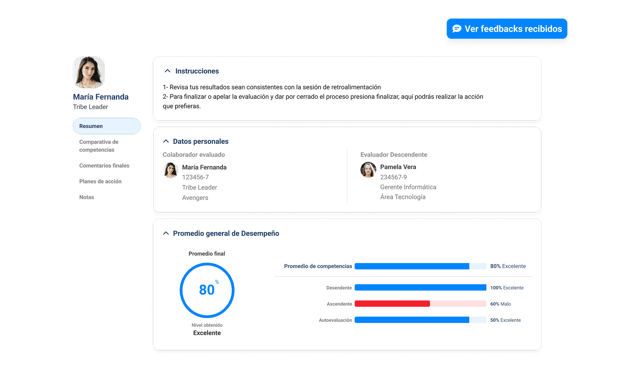The width and height of the screenshot is (640, 373).
Task: Click the Autoevaluación progress bar
Action: (420, 320)
